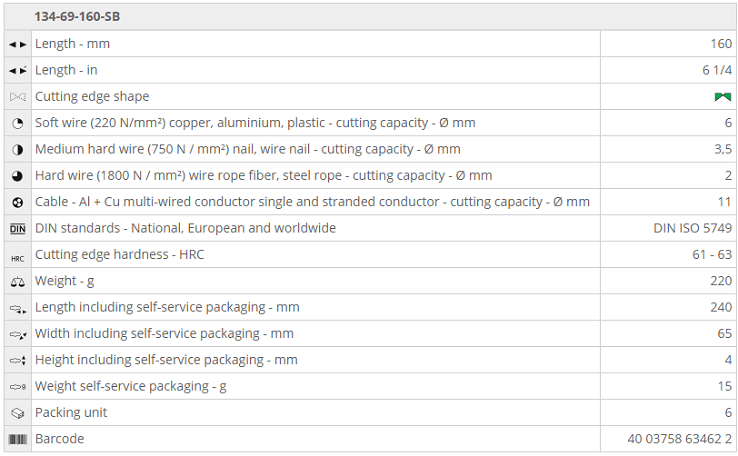Click the height including packaging icon

[x=17, y=360]
